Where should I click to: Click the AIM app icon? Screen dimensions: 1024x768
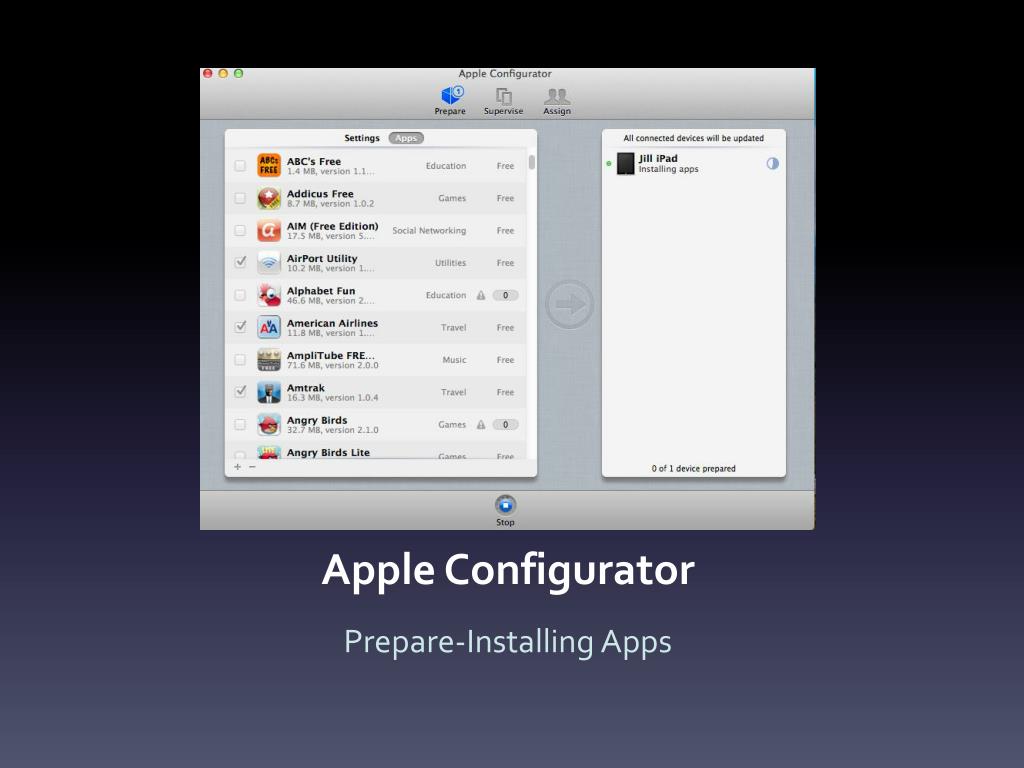point(269,230)
